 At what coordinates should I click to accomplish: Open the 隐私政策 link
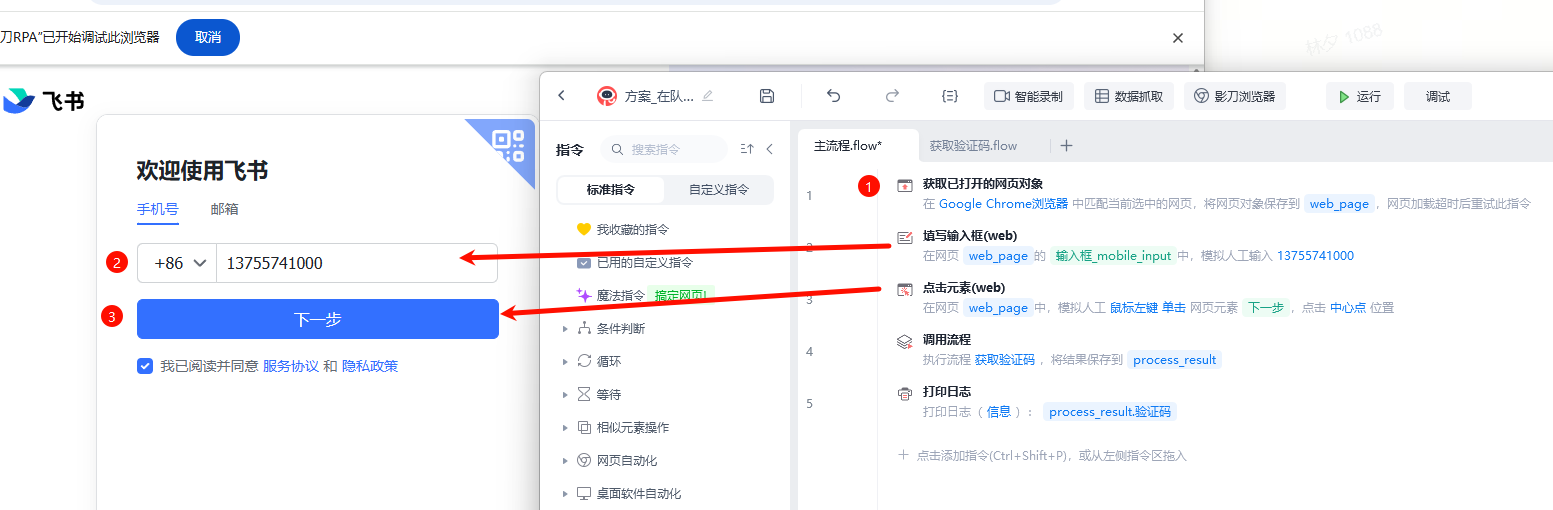click(370, 366)
